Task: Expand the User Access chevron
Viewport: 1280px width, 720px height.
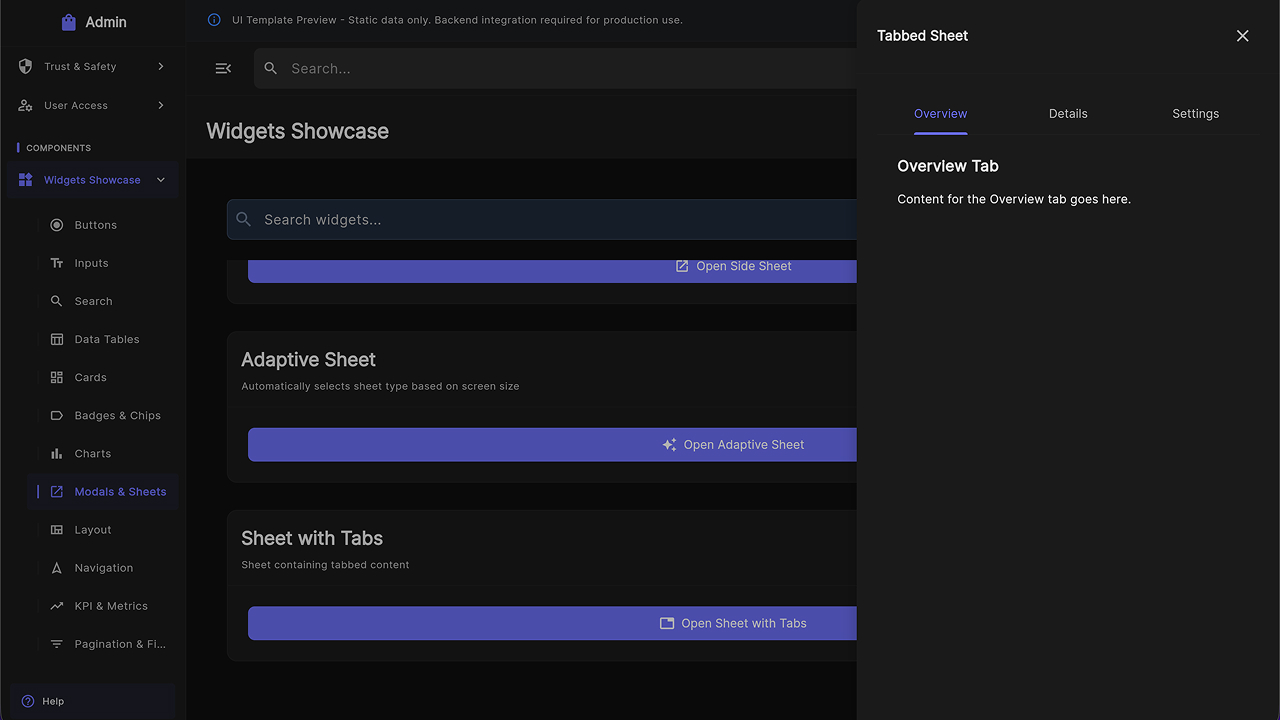Action: click(161, 105)
